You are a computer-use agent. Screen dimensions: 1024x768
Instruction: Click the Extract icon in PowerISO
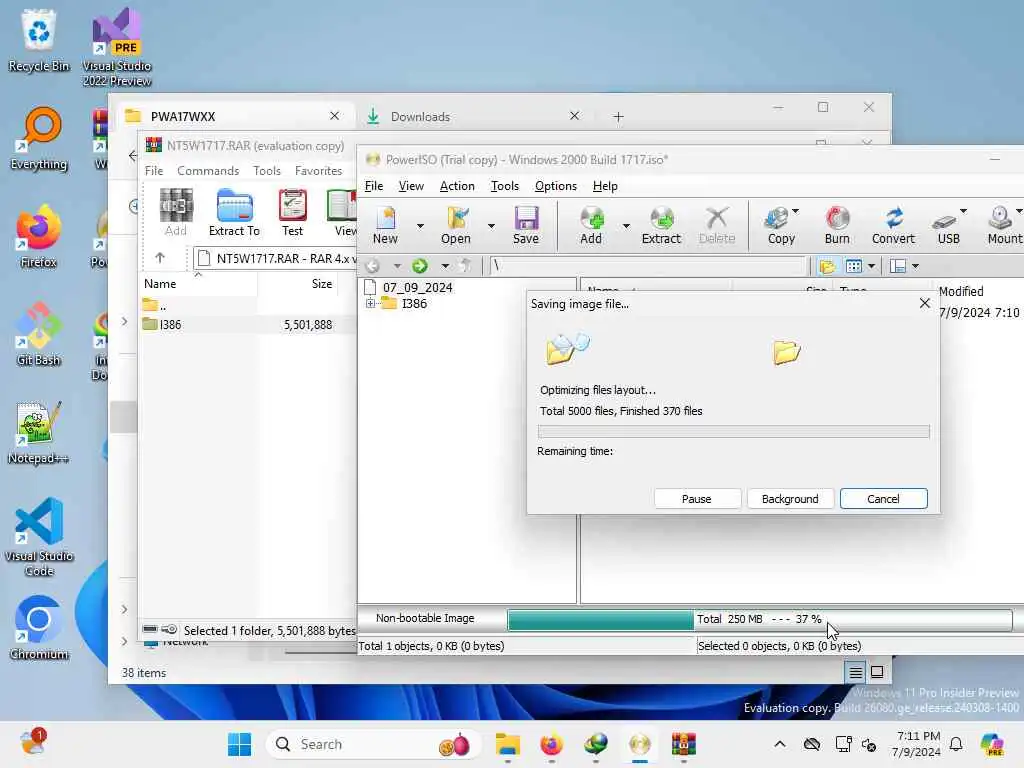pyautogui.click(x=661, y=225)
